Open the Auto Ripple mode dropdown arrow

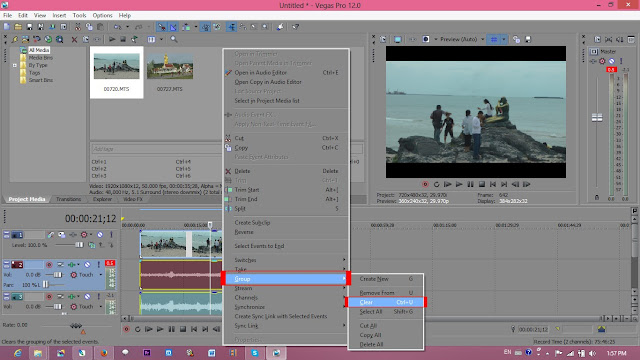pos(196,27)
